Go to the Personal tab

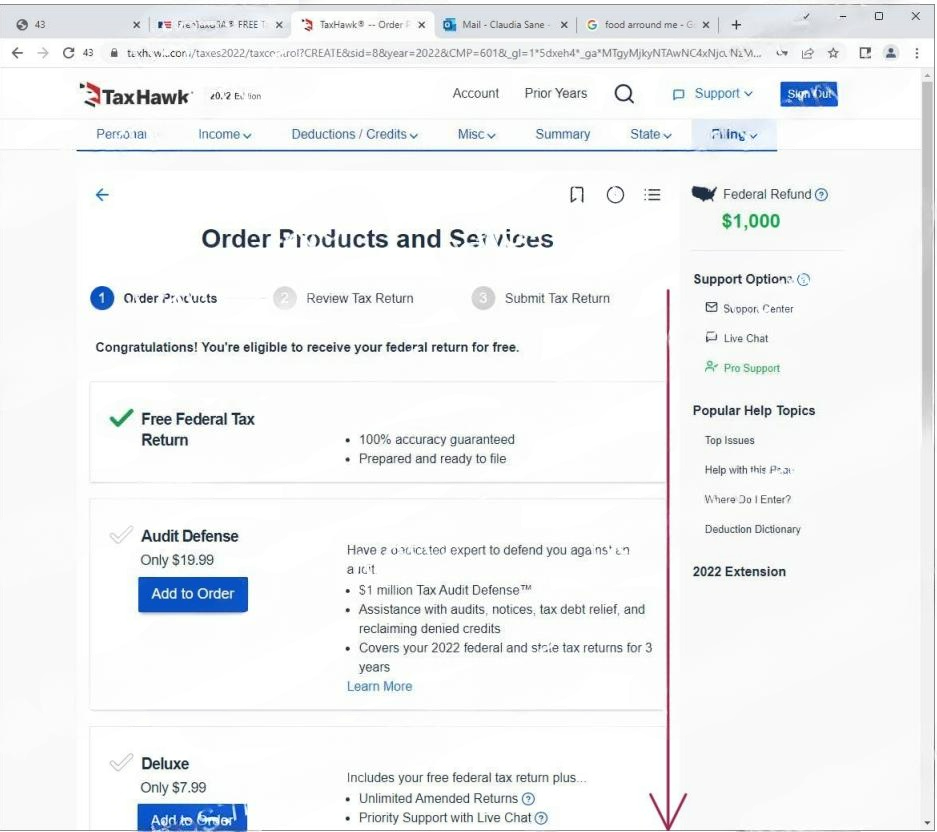(x=121, y=134)
